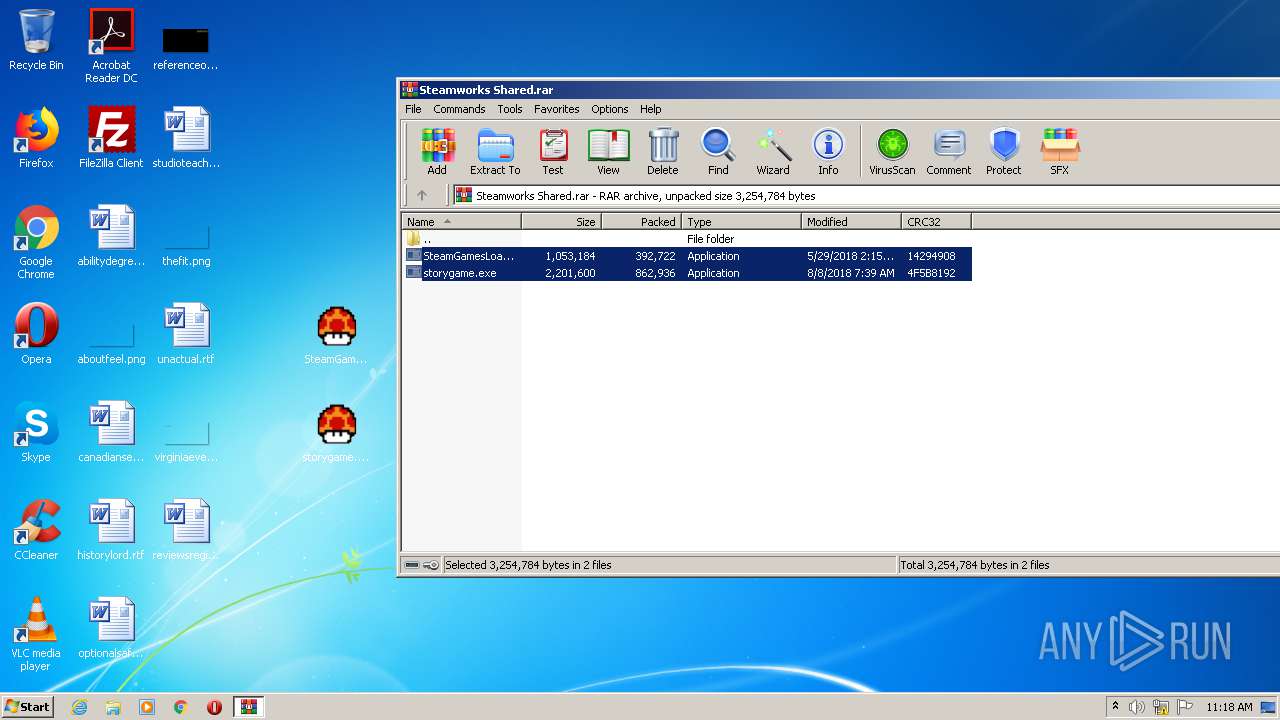Open Google Chrome desktop shortcut
The height and width of the screenshot is (720, 1280).
click(36, 242)
